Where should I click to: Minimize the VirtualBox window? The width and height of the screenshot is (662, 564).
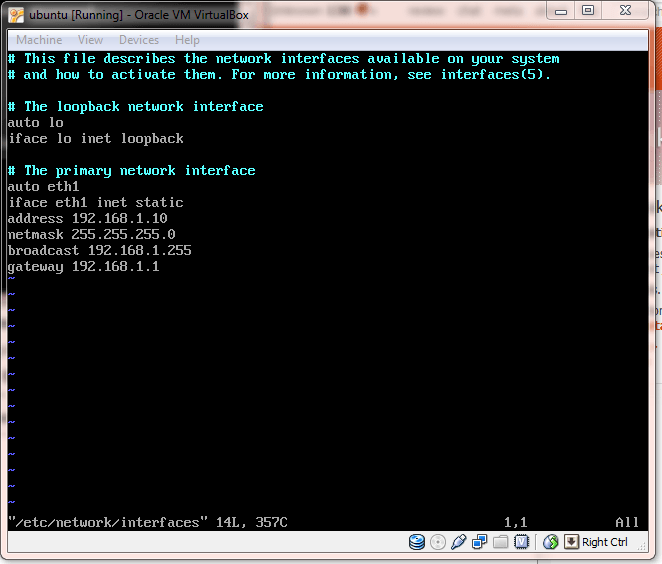coord(561,11)
